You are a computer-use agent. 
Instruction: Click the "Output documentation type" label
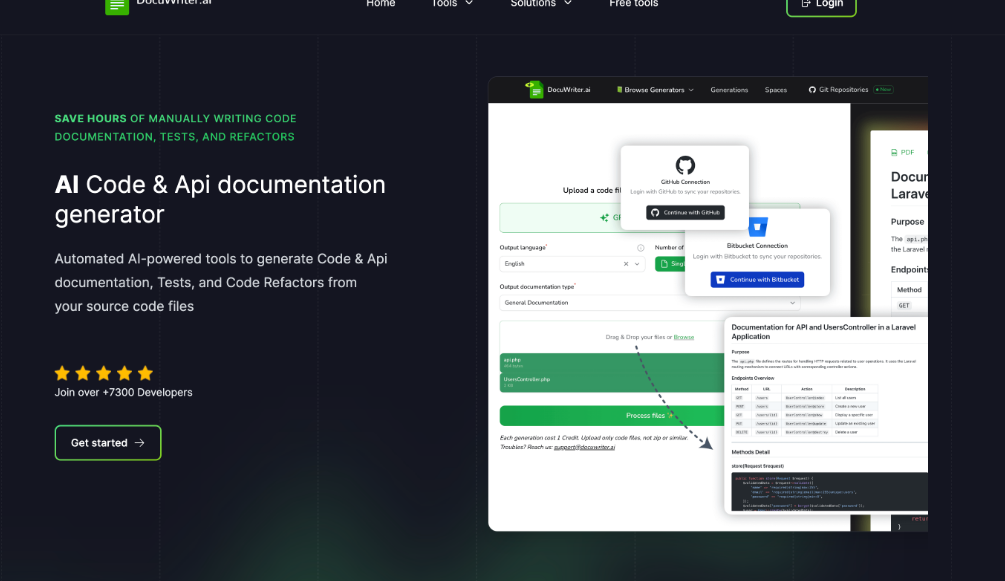click(x=537, y=287)
